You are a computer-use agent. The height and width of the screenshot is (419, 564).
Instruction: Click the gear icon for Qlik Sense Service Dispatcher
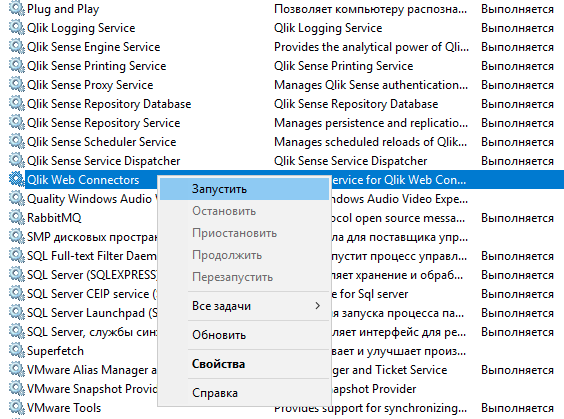click(17, 161)
